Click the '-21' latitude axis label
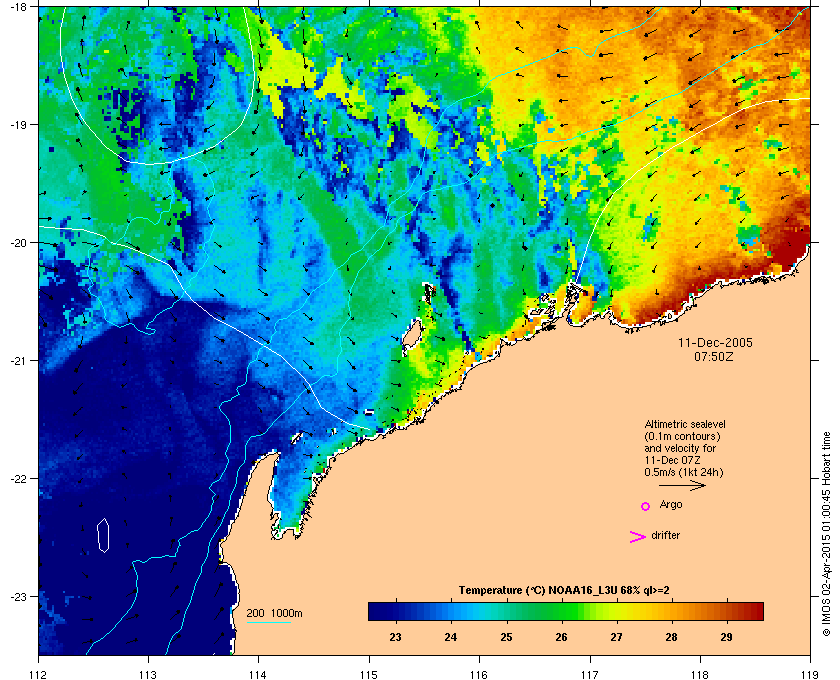Image resolution: width=840 pixels, height=680 pixels. 19,361
